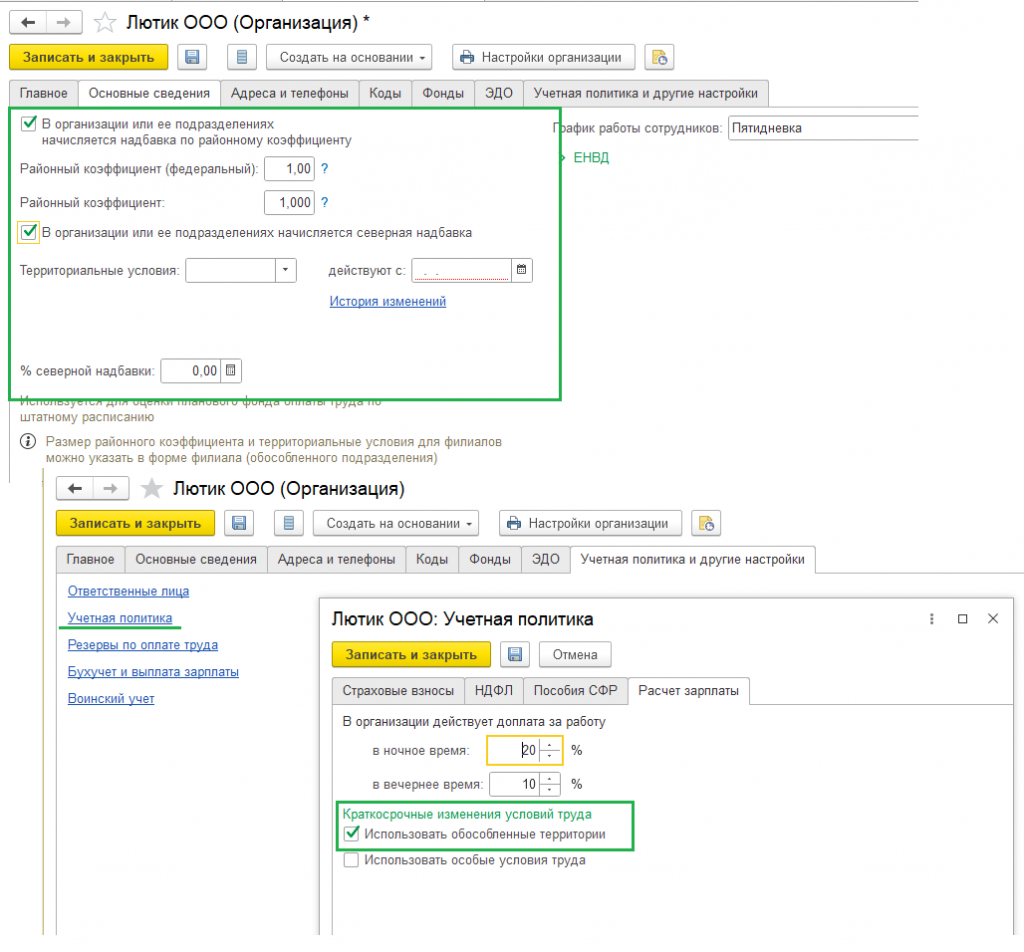Toggle favorite star in the top organization form
Image resolution: width=1024 pixels, height=952 pixels.
click(x=104, y=23)
